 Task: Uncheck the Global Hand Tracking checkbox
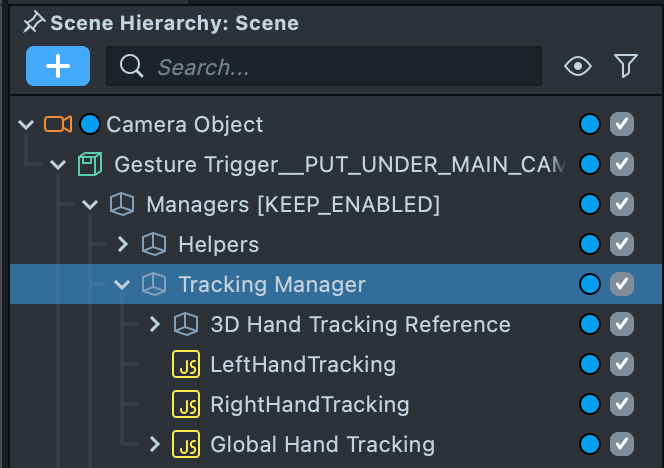(622, 445)
